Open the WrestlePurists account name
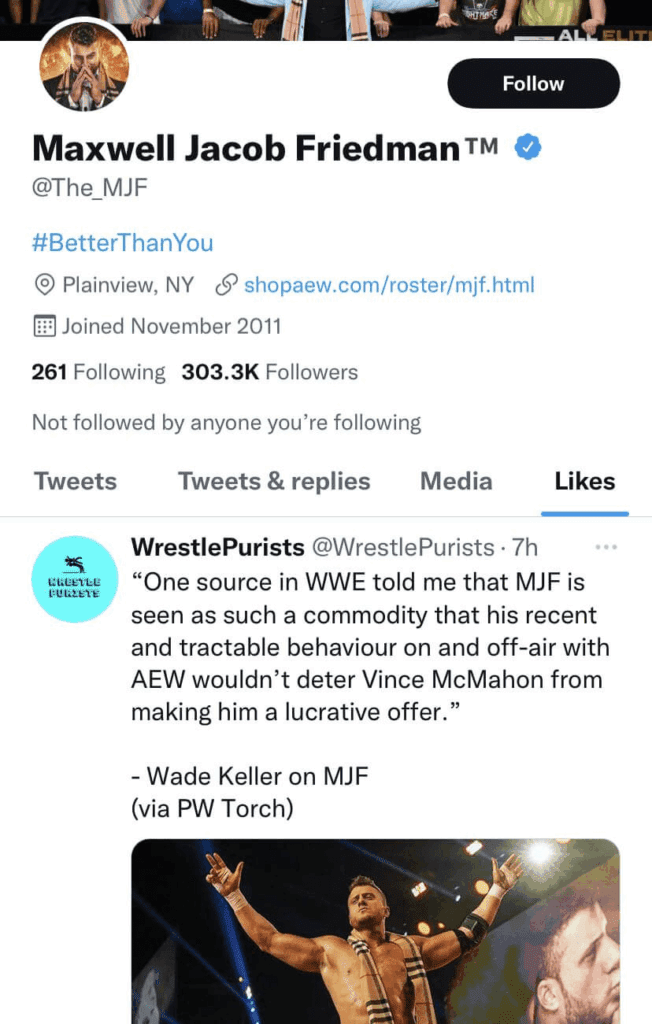Screen dimensions: 652x1024 pyautogui.click(x=217, y=547)
